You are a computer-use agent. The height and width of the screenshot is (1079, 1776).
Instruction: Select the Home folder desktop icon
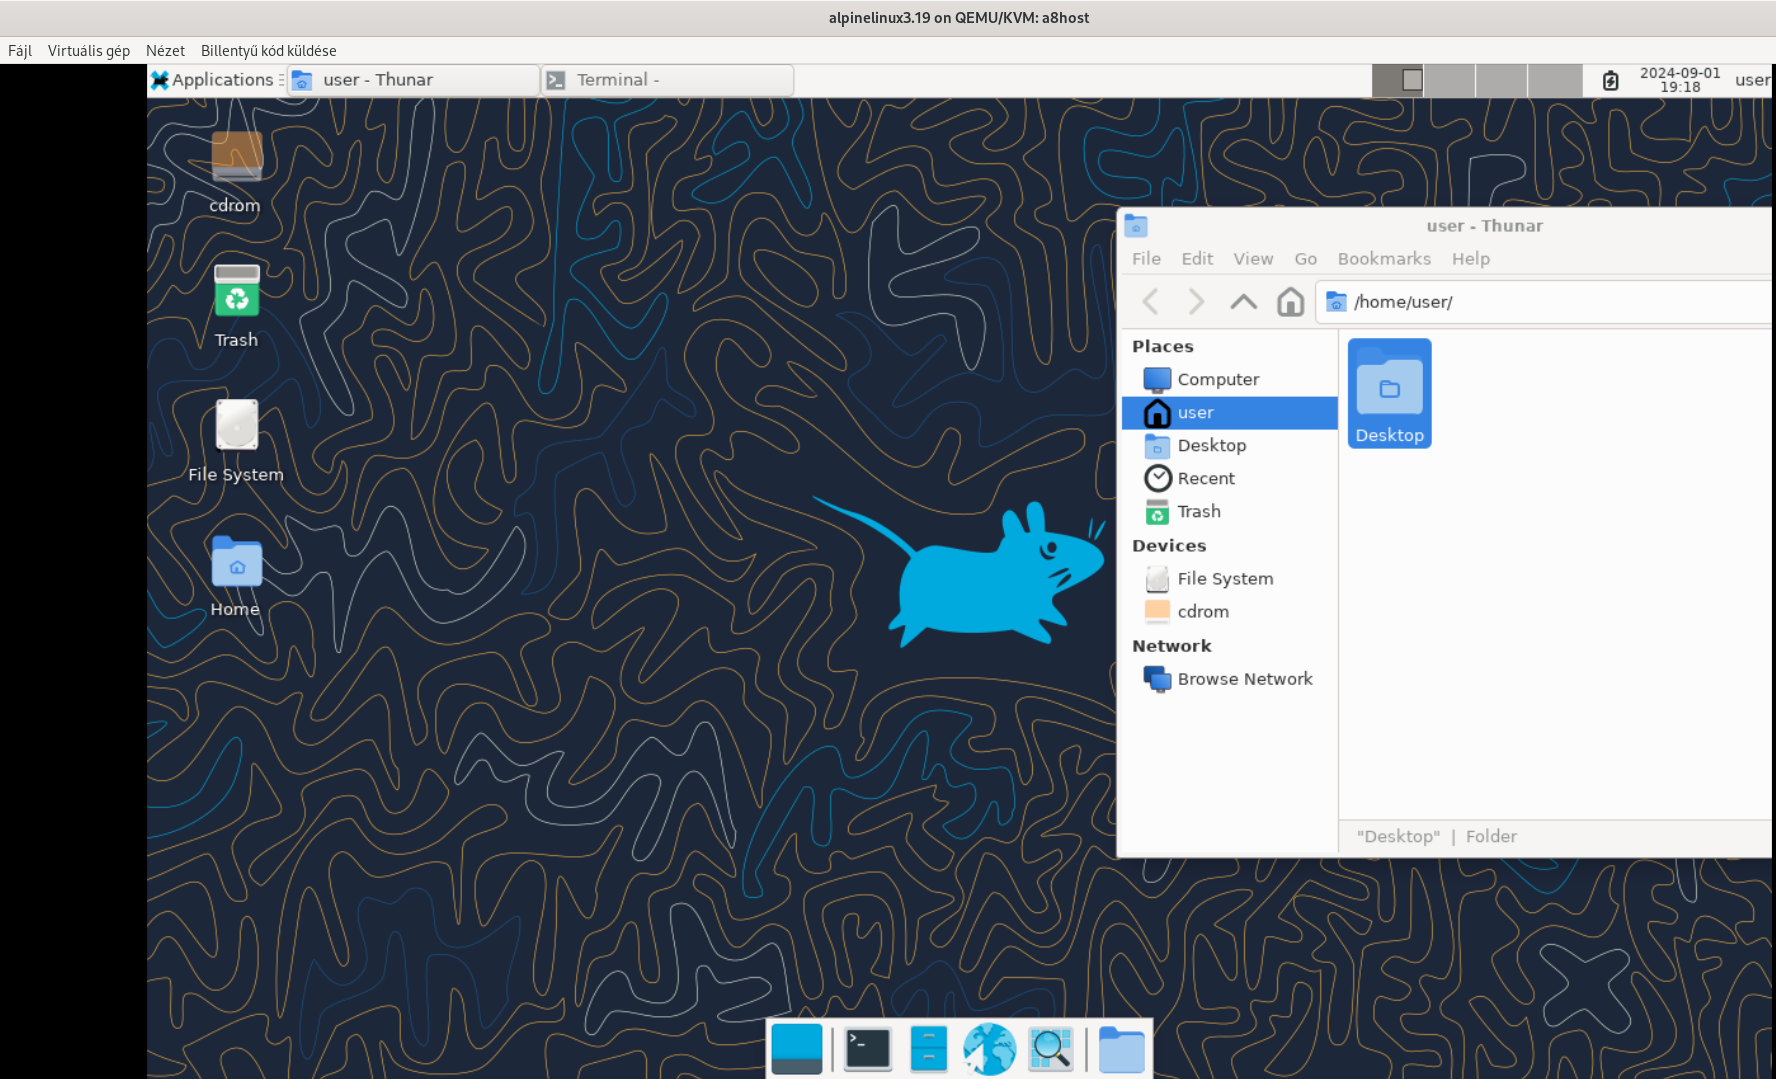236,576
